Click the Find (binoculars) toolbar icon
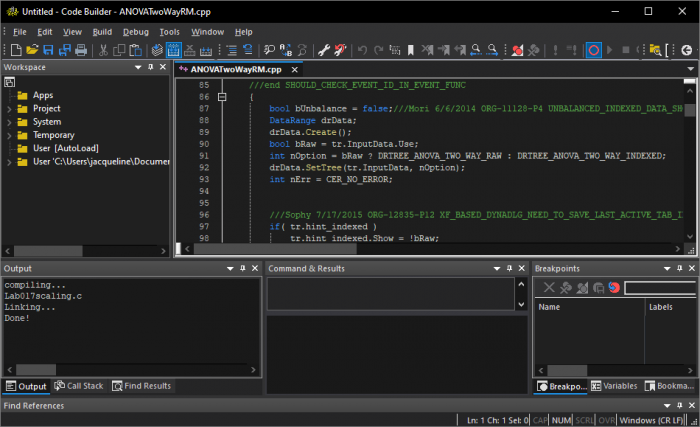This screenshot has width=700, height=427. click(270, 49)
